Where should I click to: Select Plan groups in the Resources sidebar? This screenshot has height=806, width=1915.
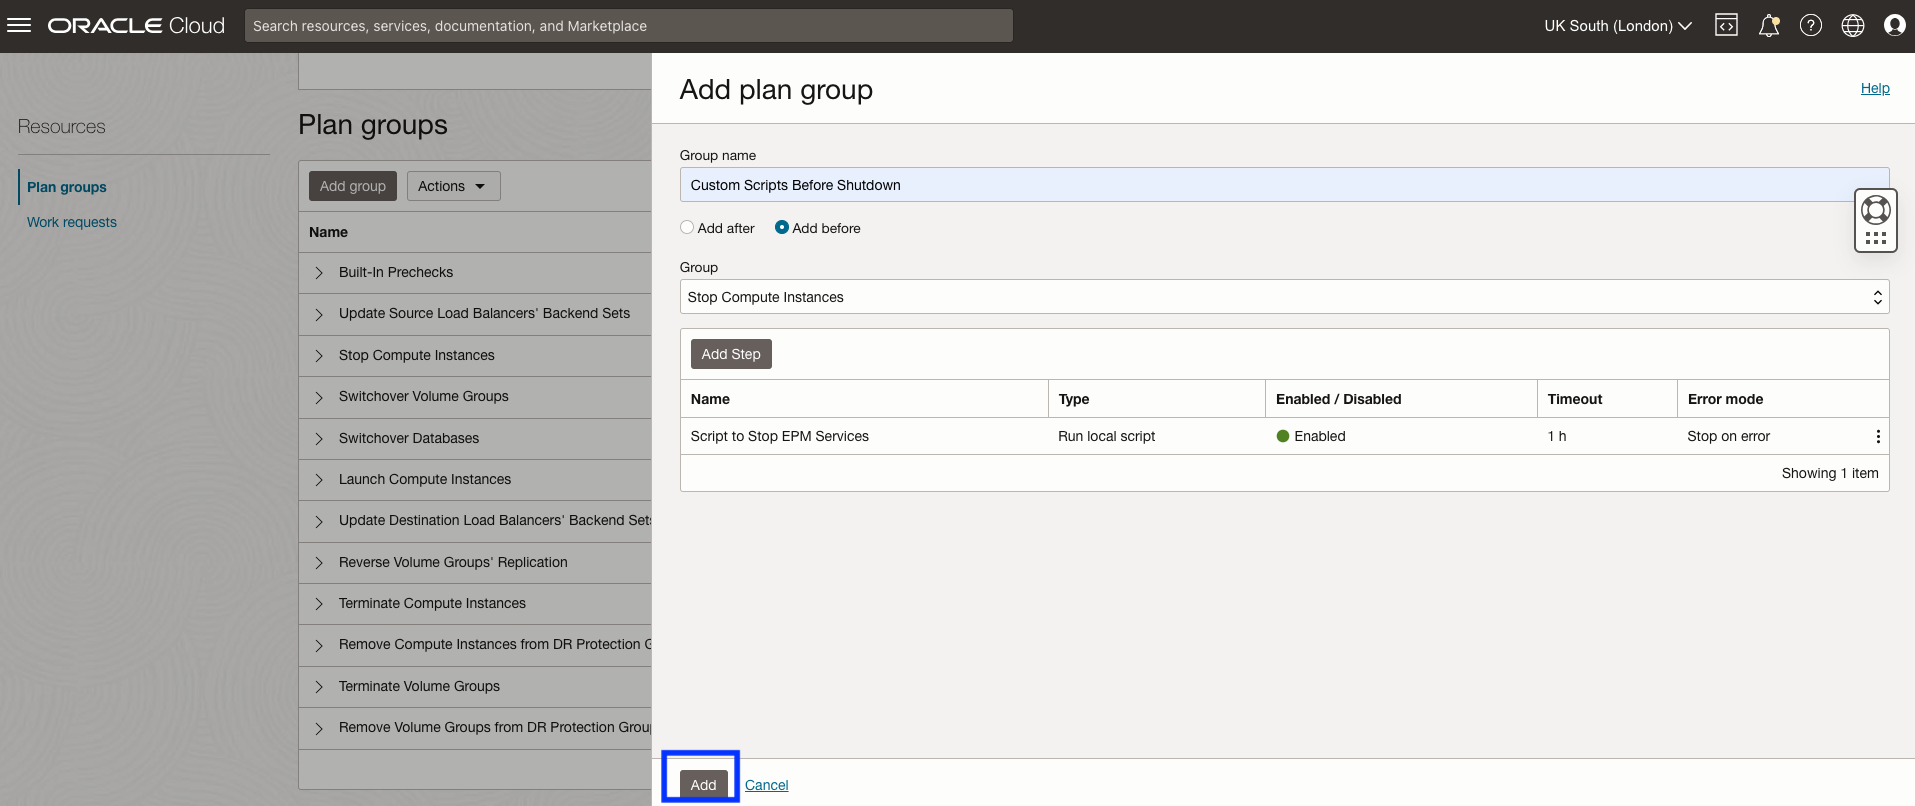point(67,187)
